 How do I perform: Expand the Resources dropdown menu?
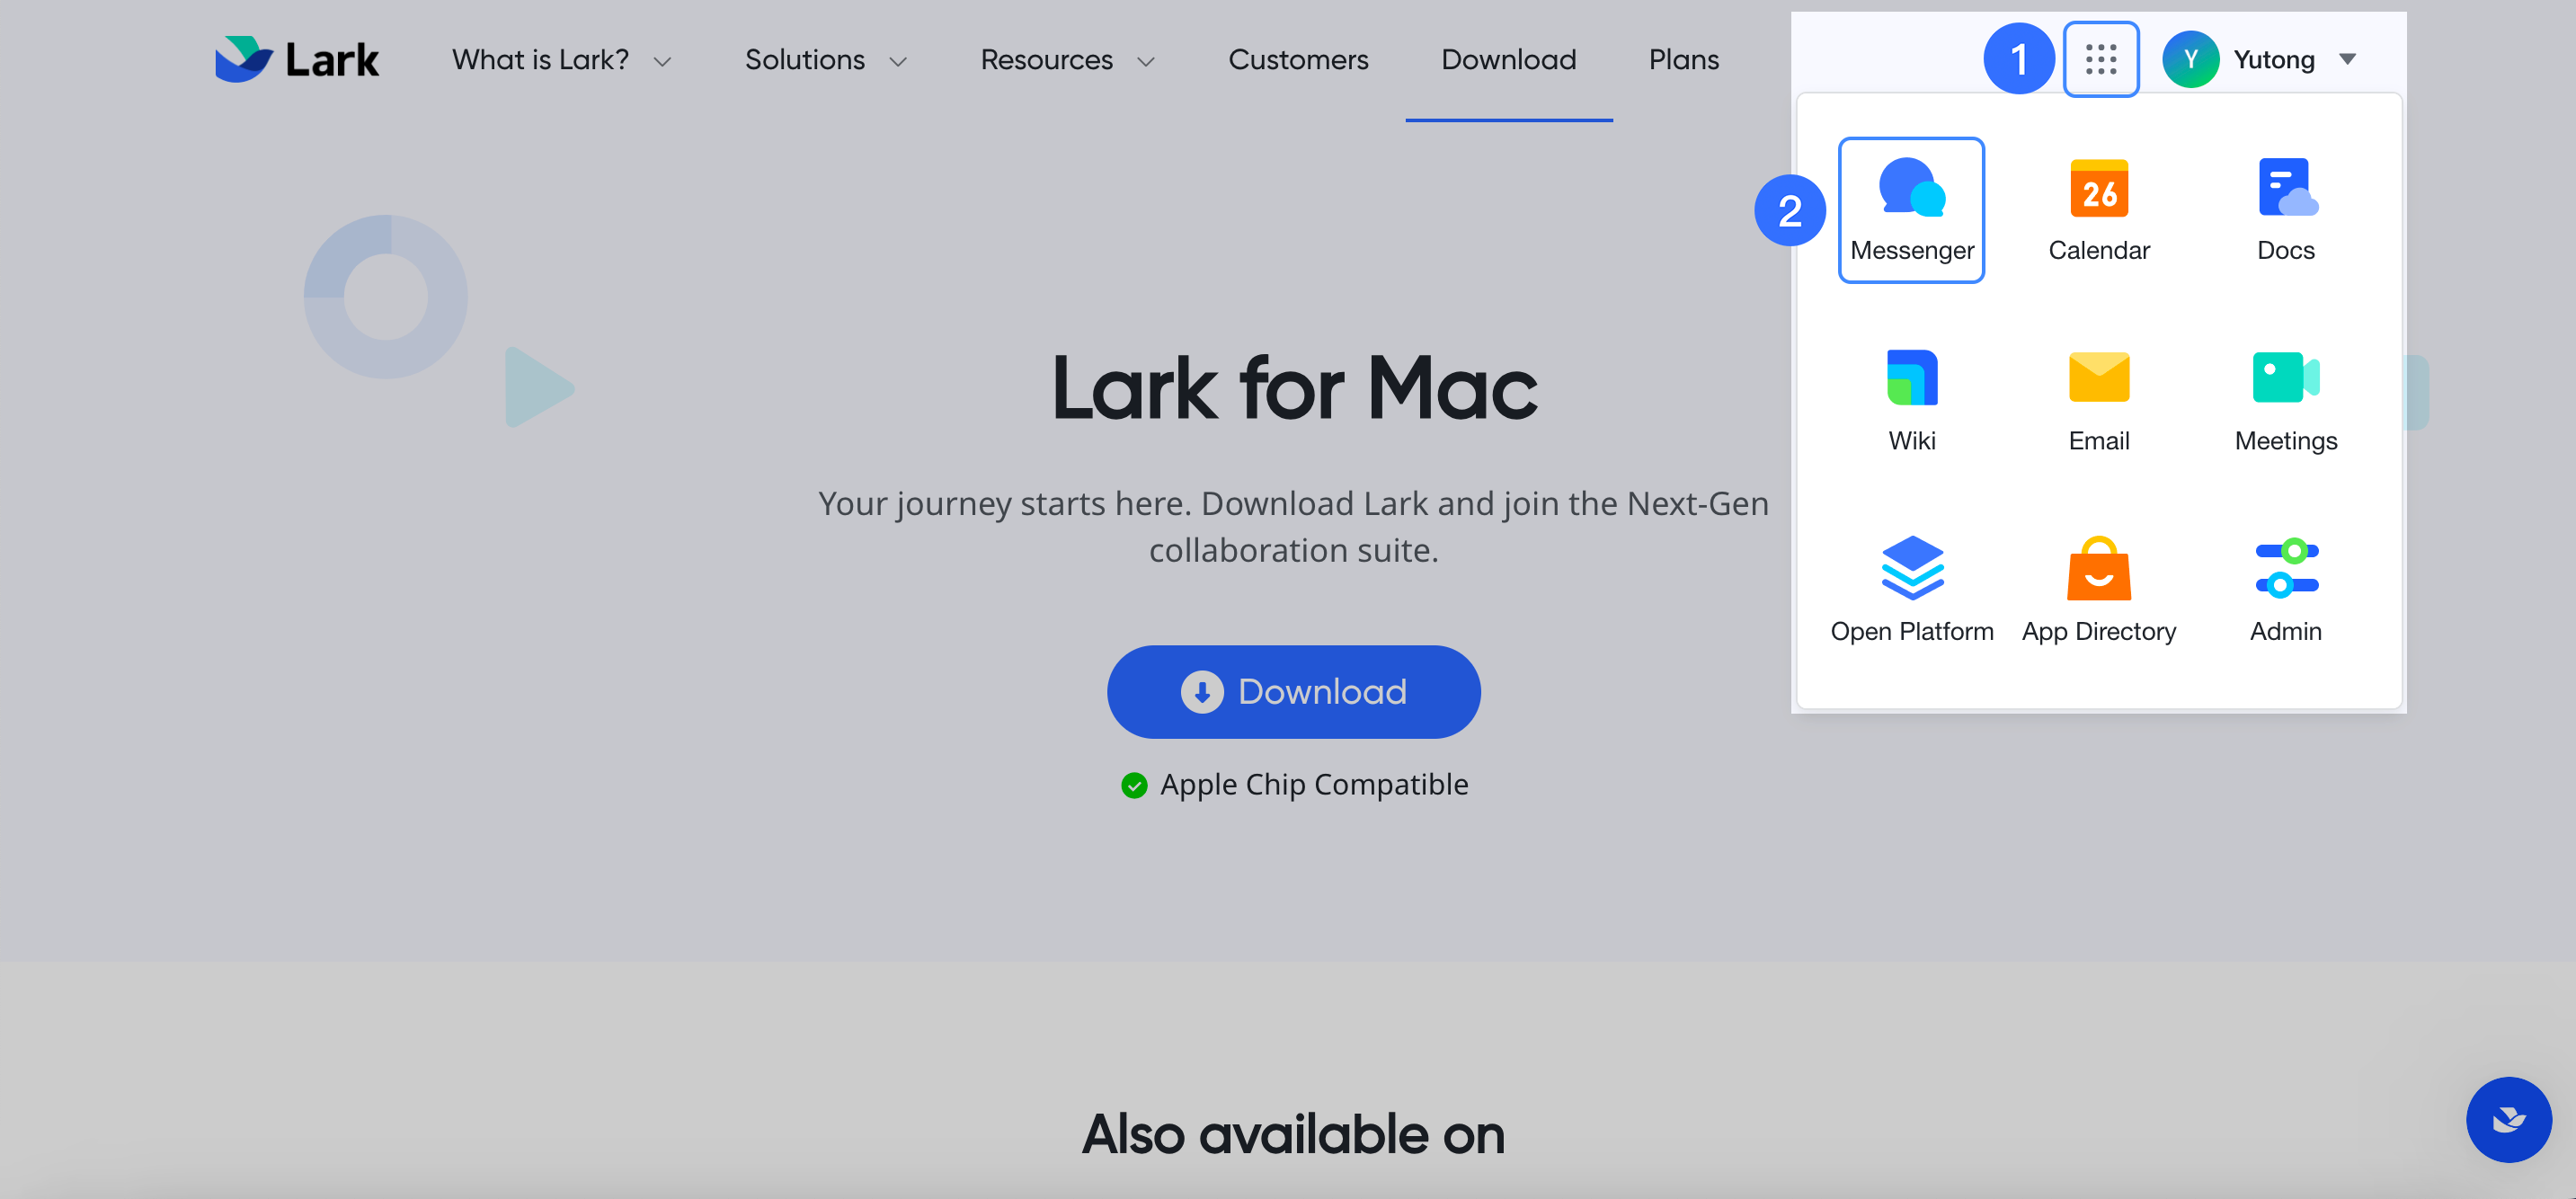pos(1067,60)
